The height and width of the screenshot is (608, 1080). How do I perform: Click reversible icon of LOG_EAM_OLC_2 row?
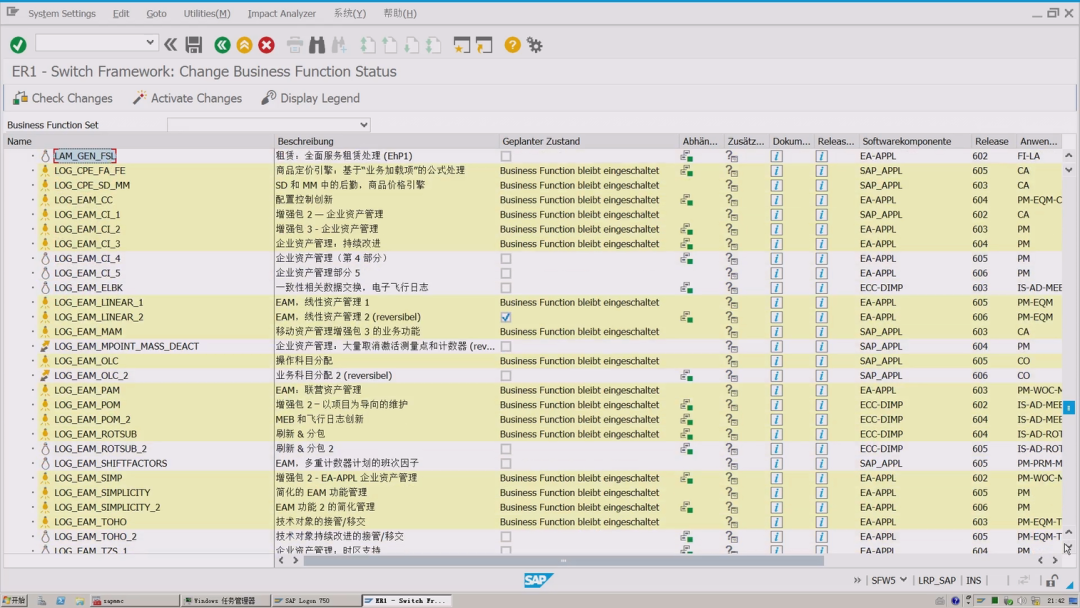tap(45, 375)
